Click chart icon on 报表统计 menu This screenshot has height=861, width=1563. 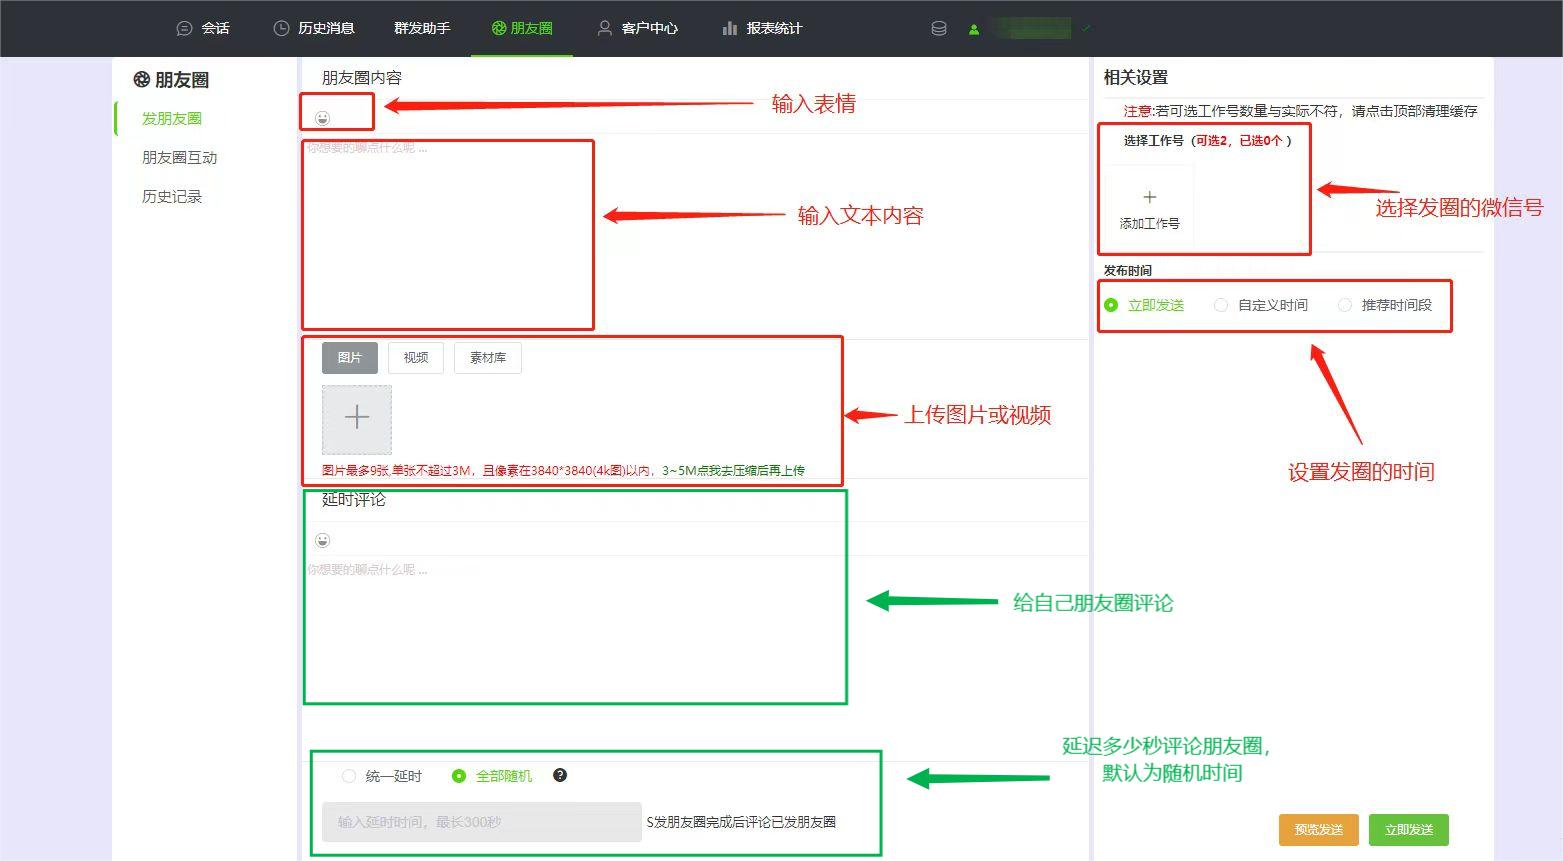pos(729,28)
